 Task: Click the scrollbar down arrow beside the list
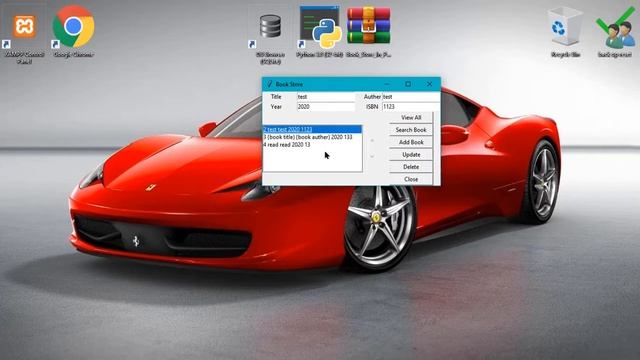tap(372, 156)
